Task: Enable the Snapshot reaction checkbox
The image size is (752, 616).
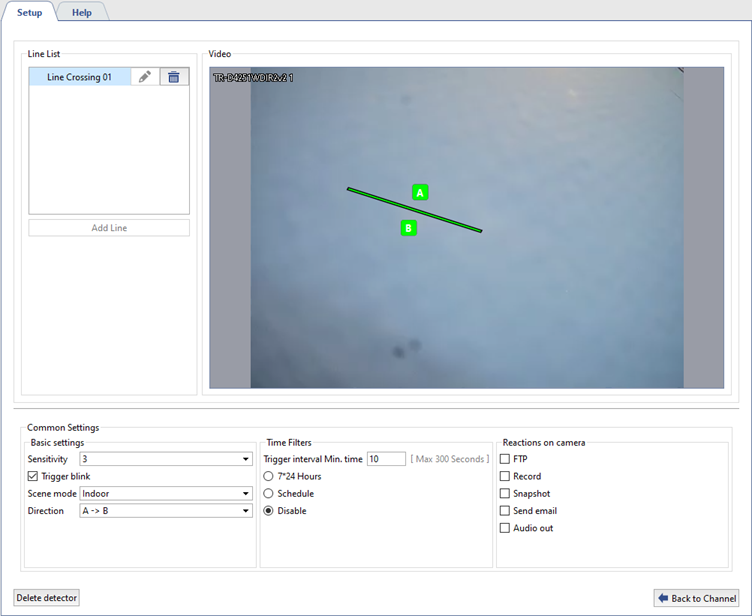Action: click(x=505, y=493)
